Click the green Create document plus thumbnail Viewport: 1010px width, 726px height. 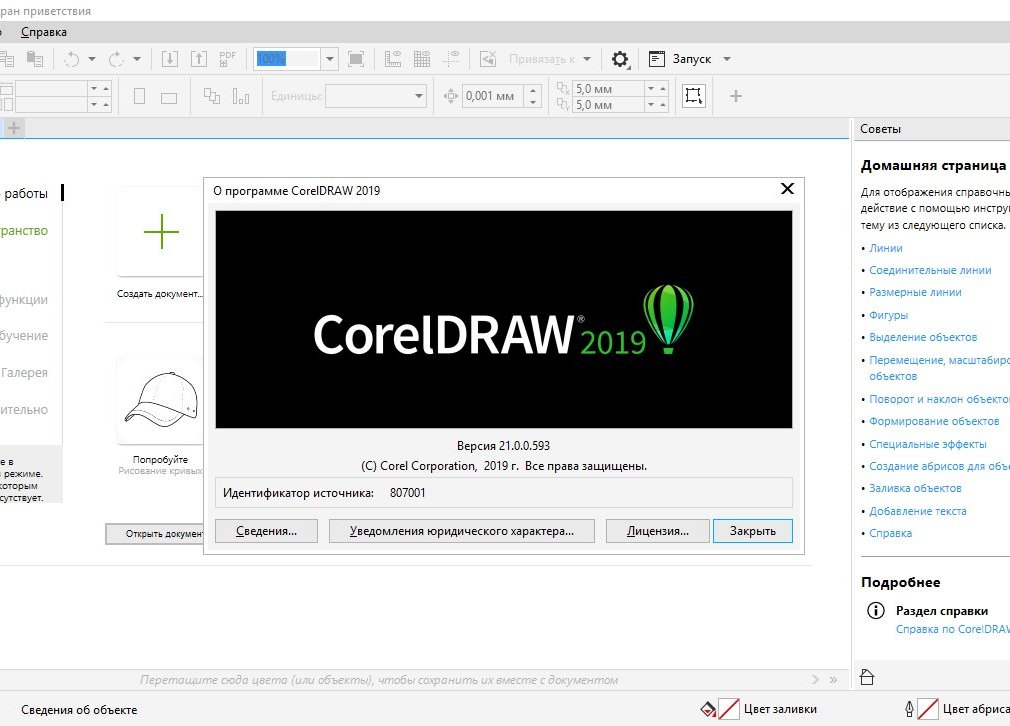click(x=161, y=232)
